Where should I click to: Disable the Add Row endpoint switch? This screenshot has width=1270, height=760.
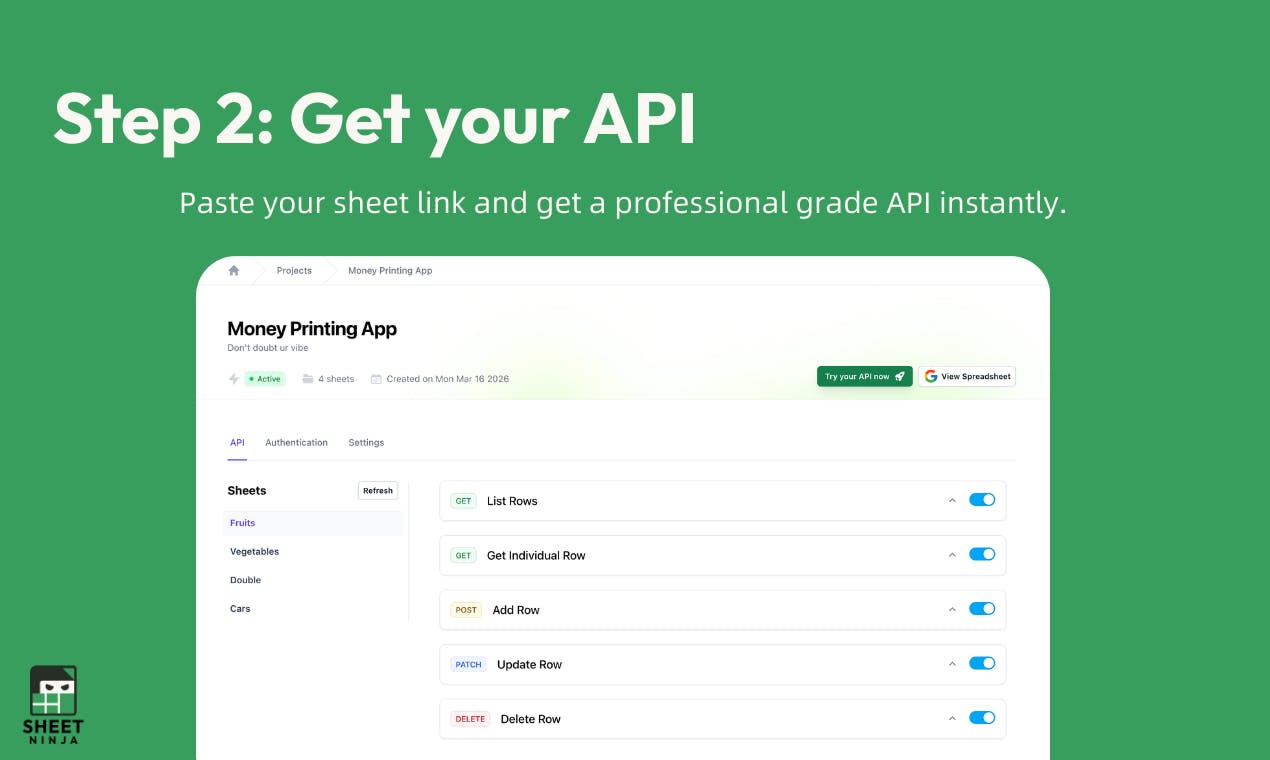click(982, 609)
